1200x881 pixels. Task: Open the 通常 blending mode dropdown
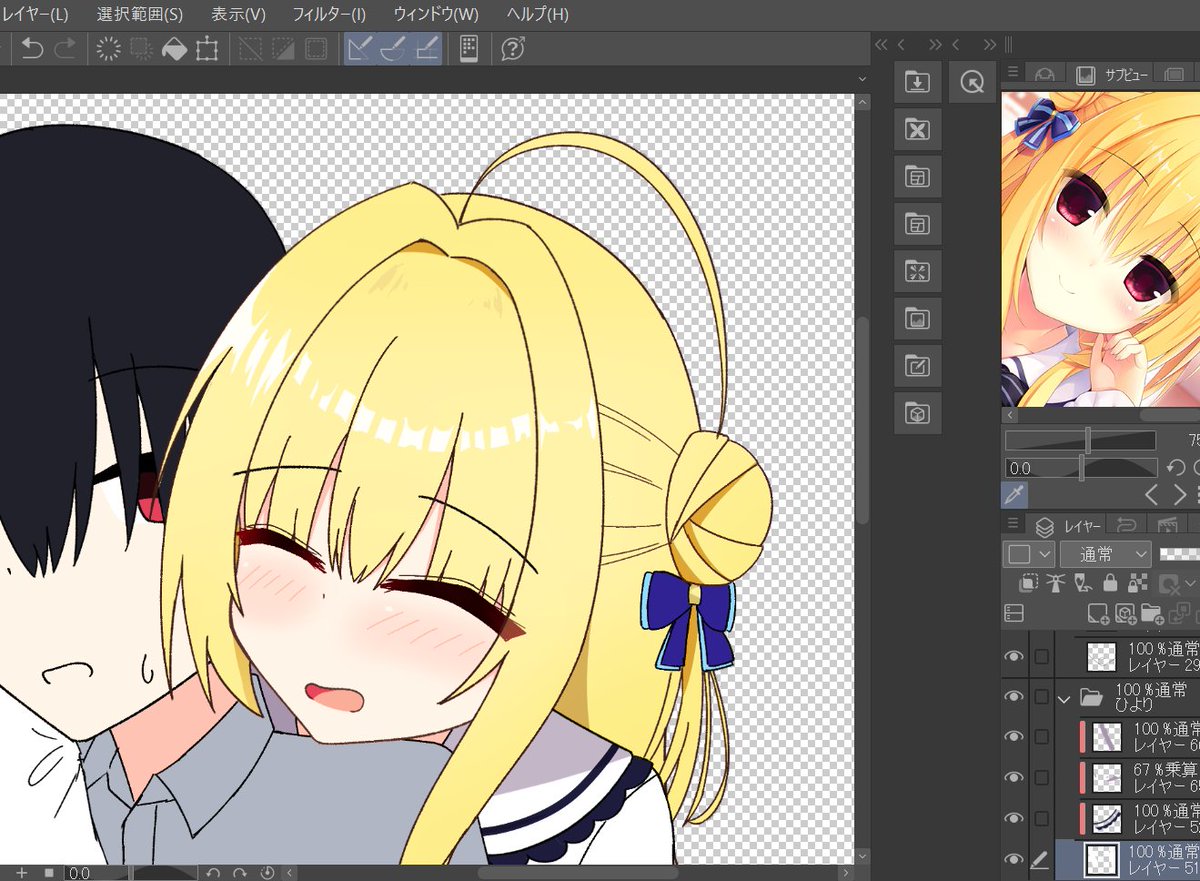tap(1105, 554)
